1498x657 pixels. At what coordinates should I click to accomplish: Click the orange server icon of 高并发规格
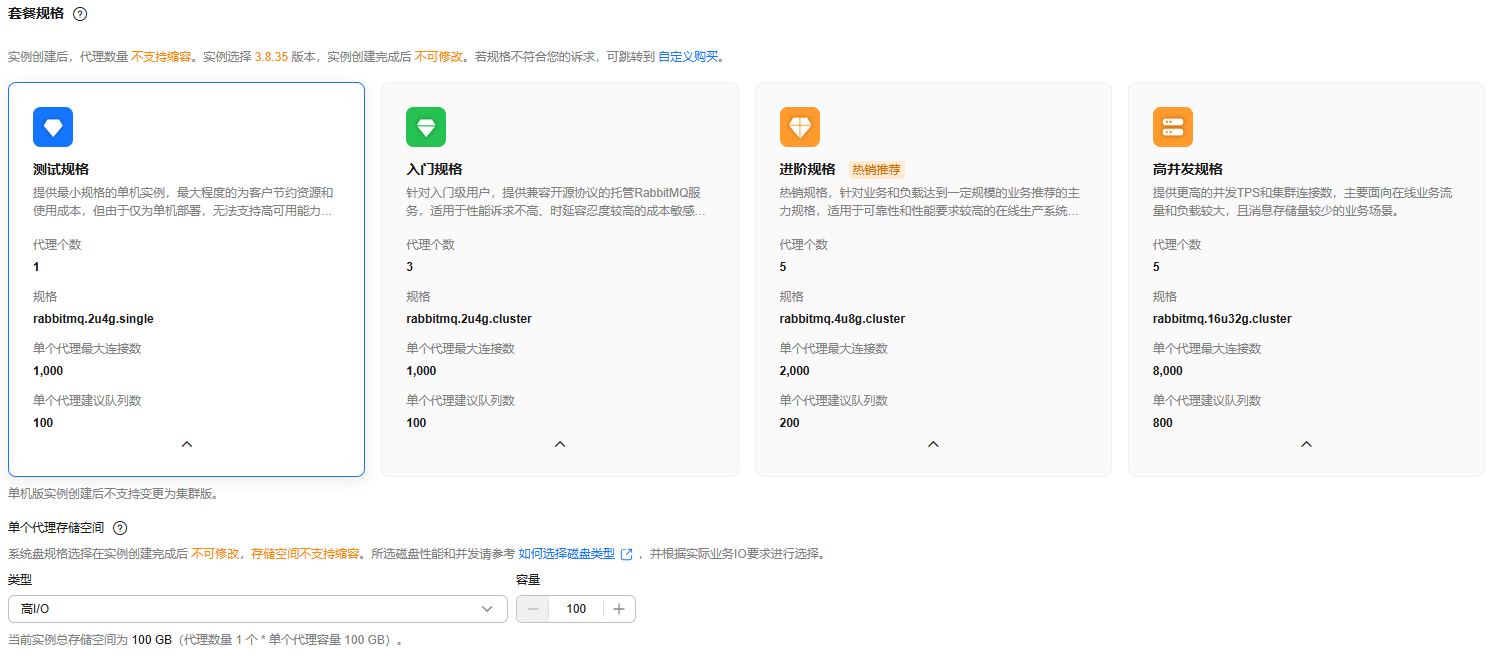pos(1173,127)
